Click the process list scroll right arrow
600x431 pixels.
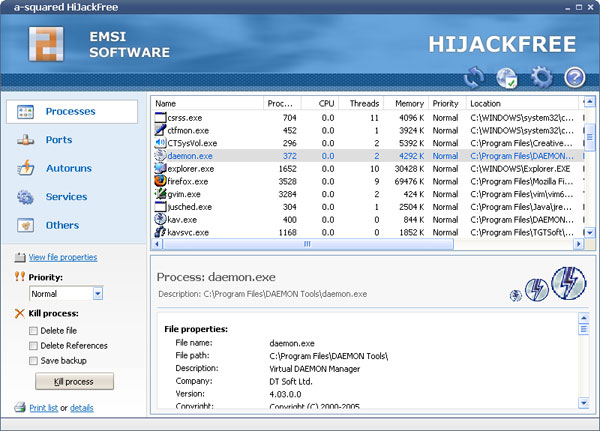pyautogui.click(x=578, y=244)
